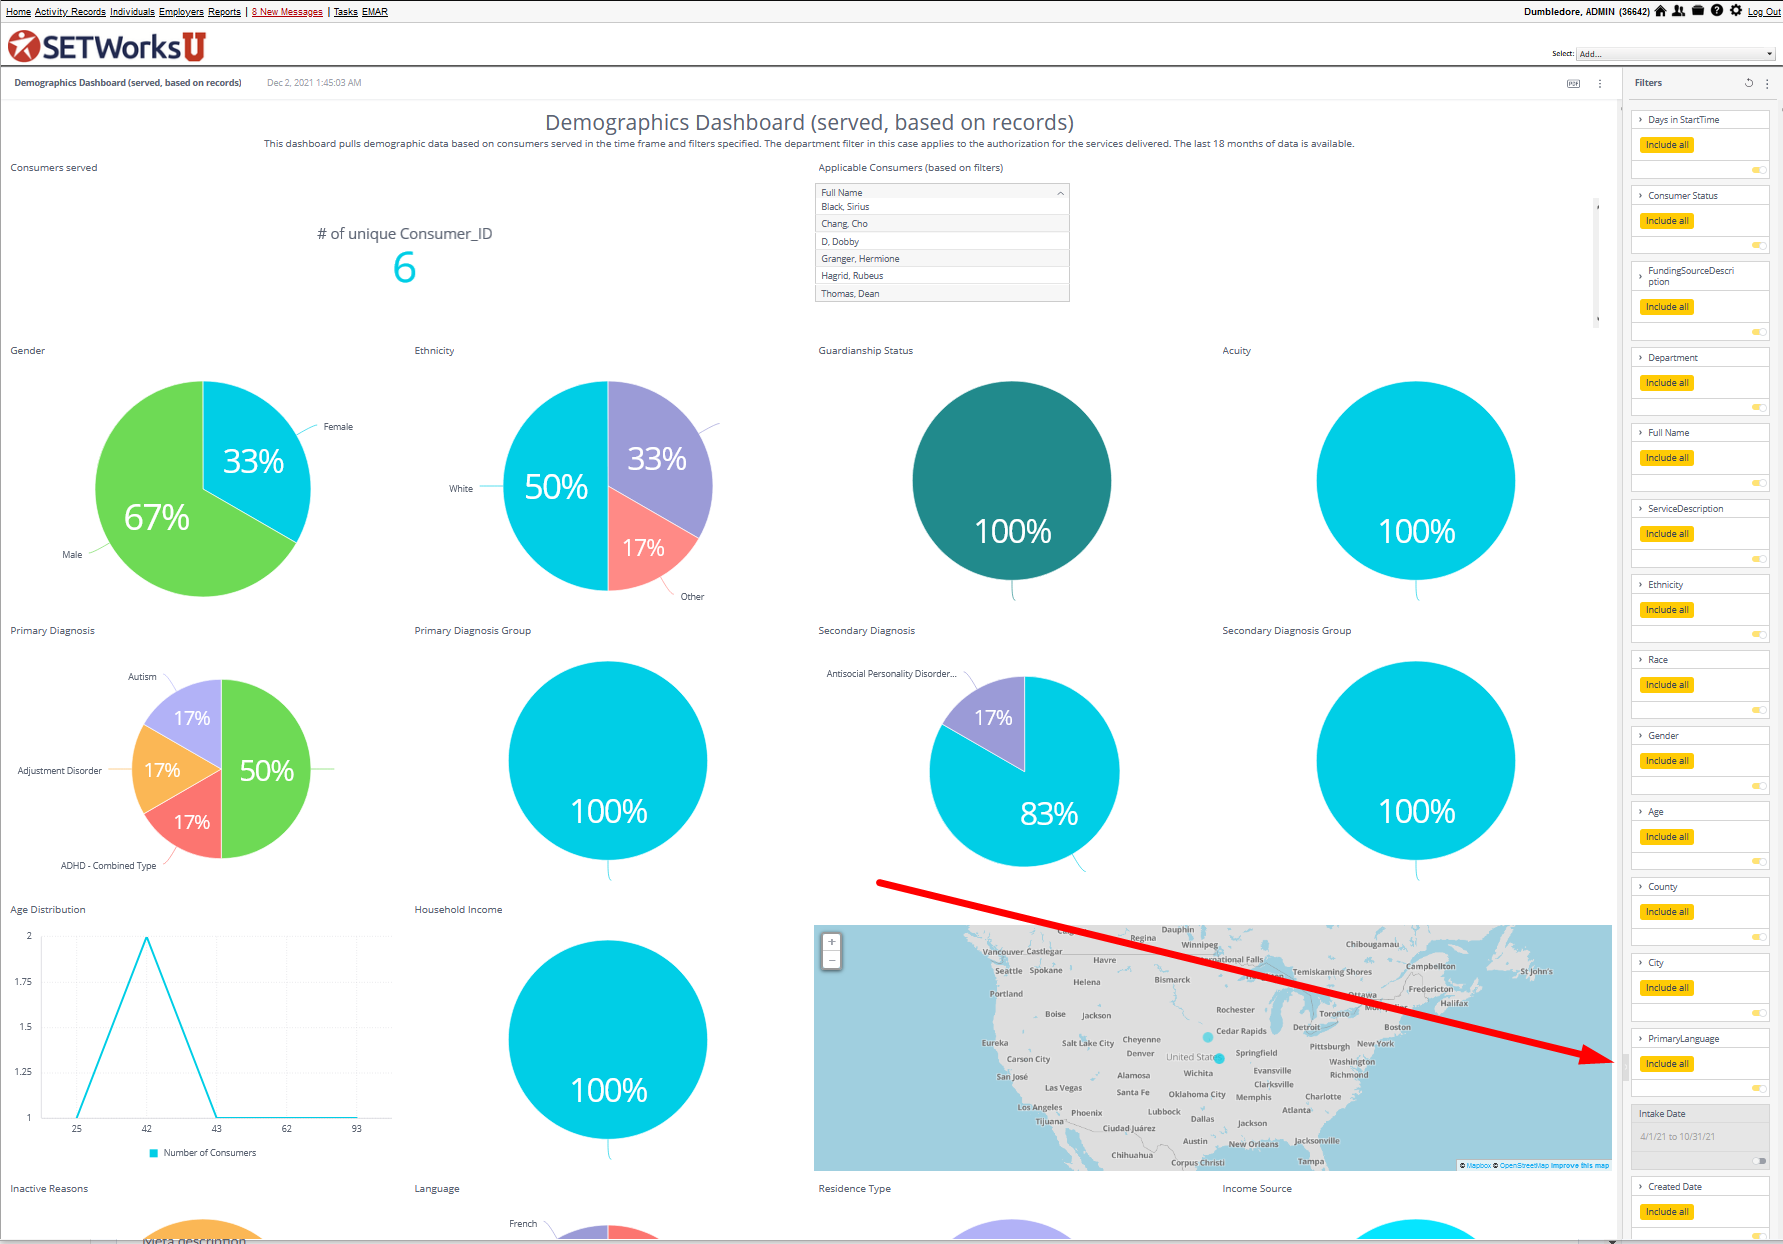Toggle the FundingSourceDescription filter switch

[x=1759, y=332]
